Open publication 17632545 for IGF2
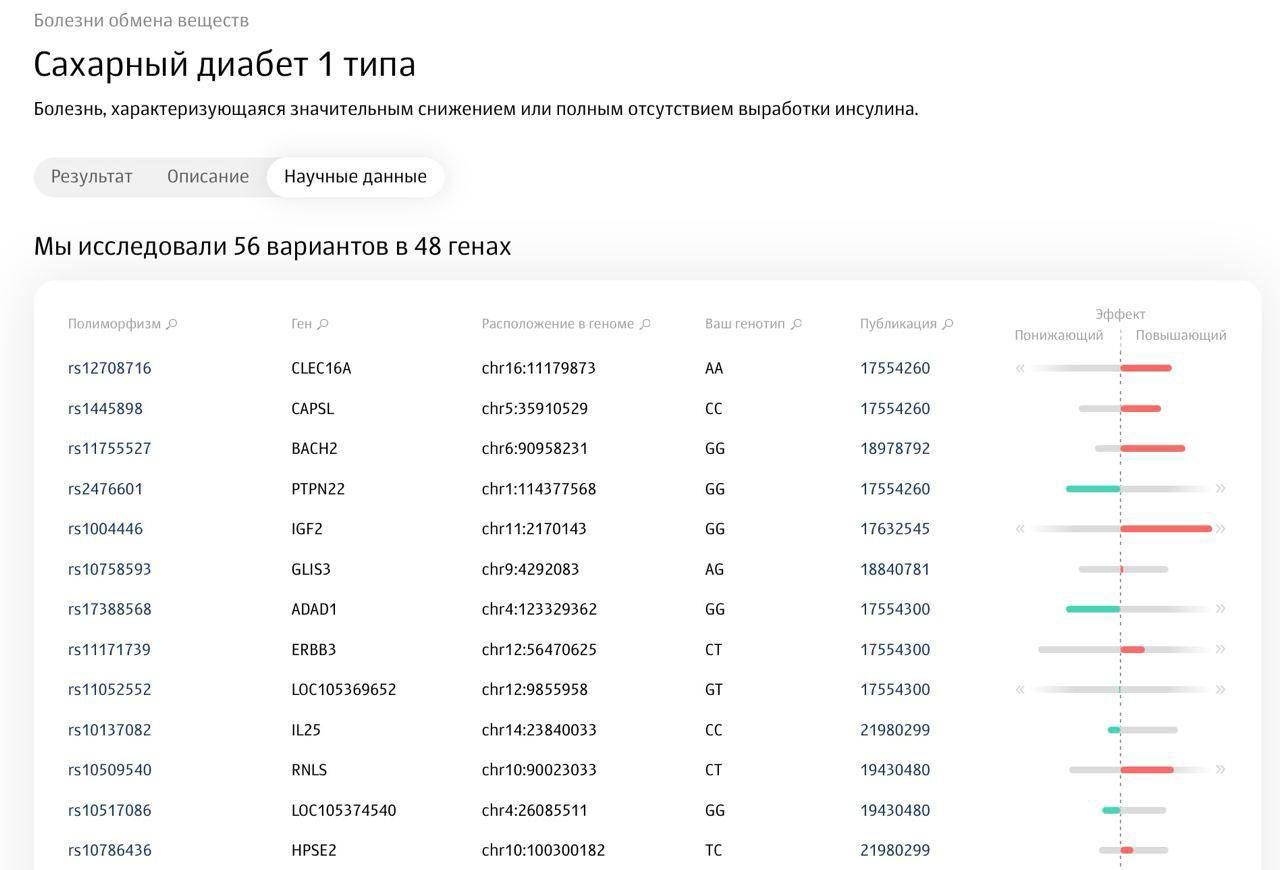The width and height of the screenshot is (1280, 870). pyautogui.click(x=895, y=529)
